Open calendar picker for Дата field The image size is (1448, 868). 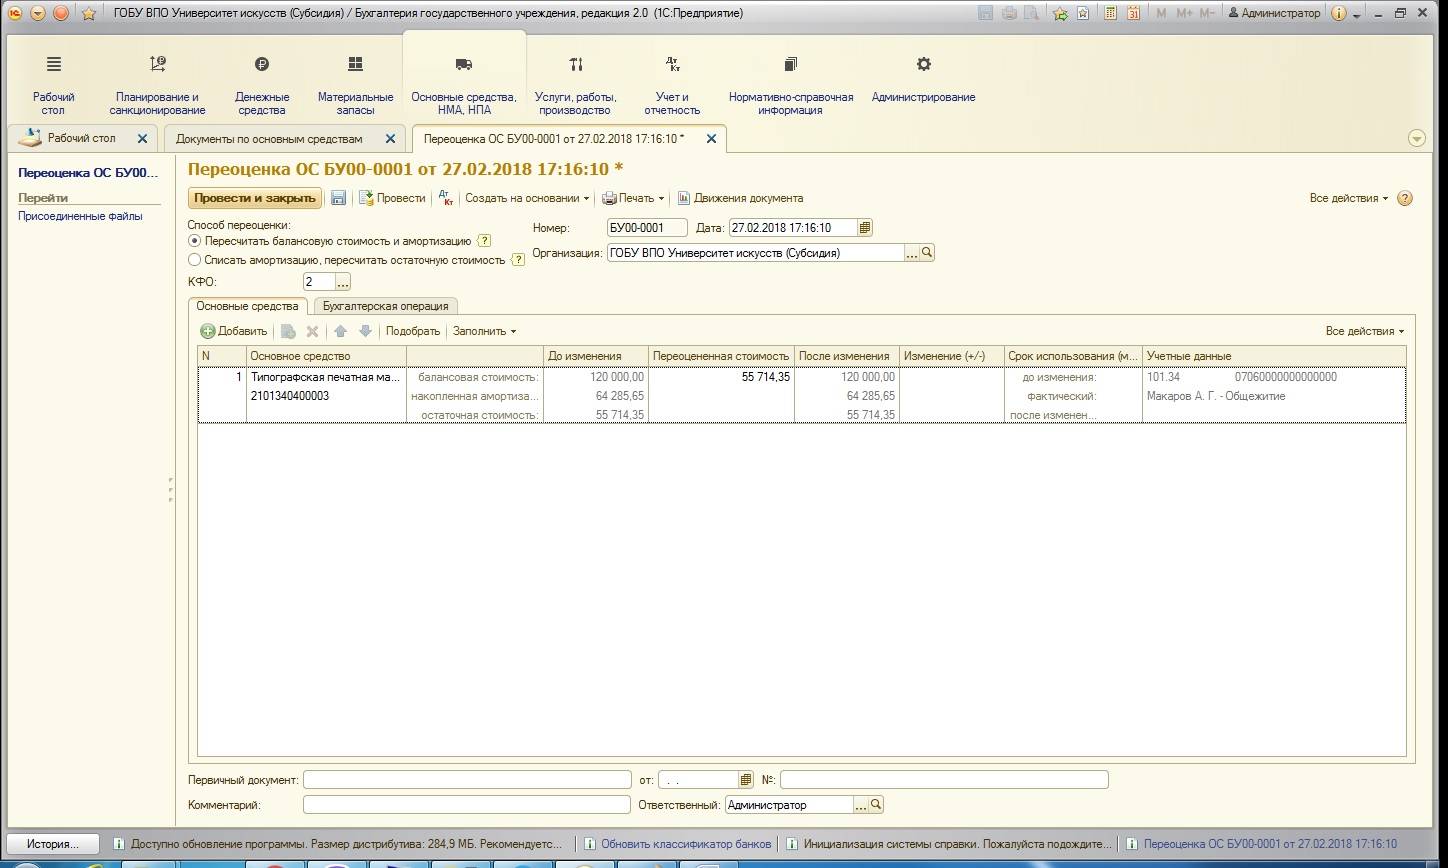pyautogui.click(x=865, y=228)
